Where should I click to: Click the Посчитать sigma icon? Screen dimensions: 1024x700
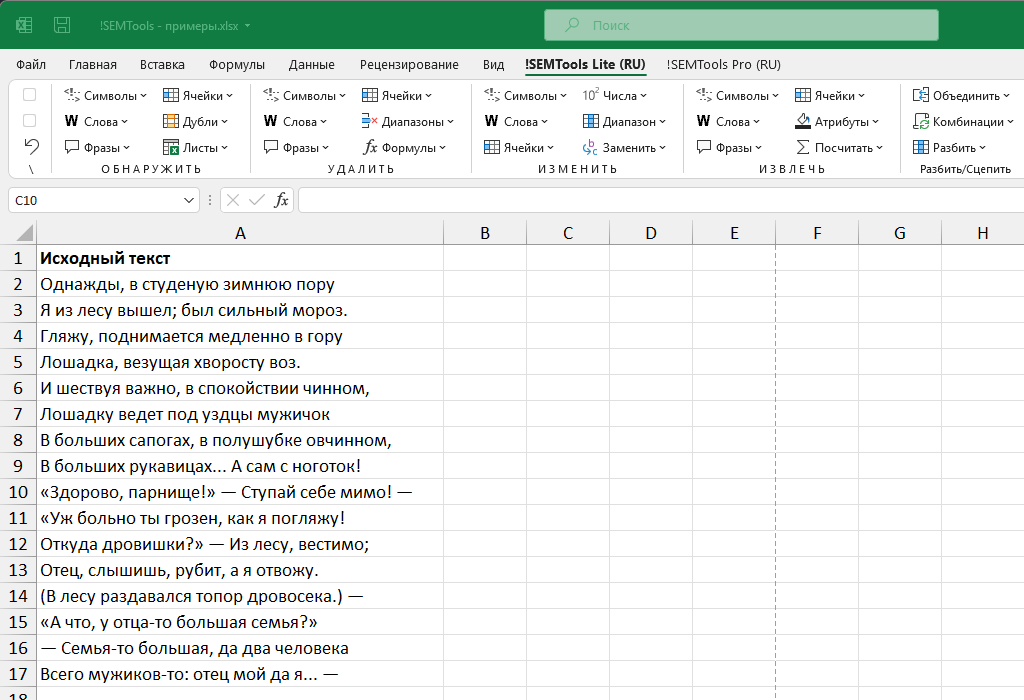point(803,148)
